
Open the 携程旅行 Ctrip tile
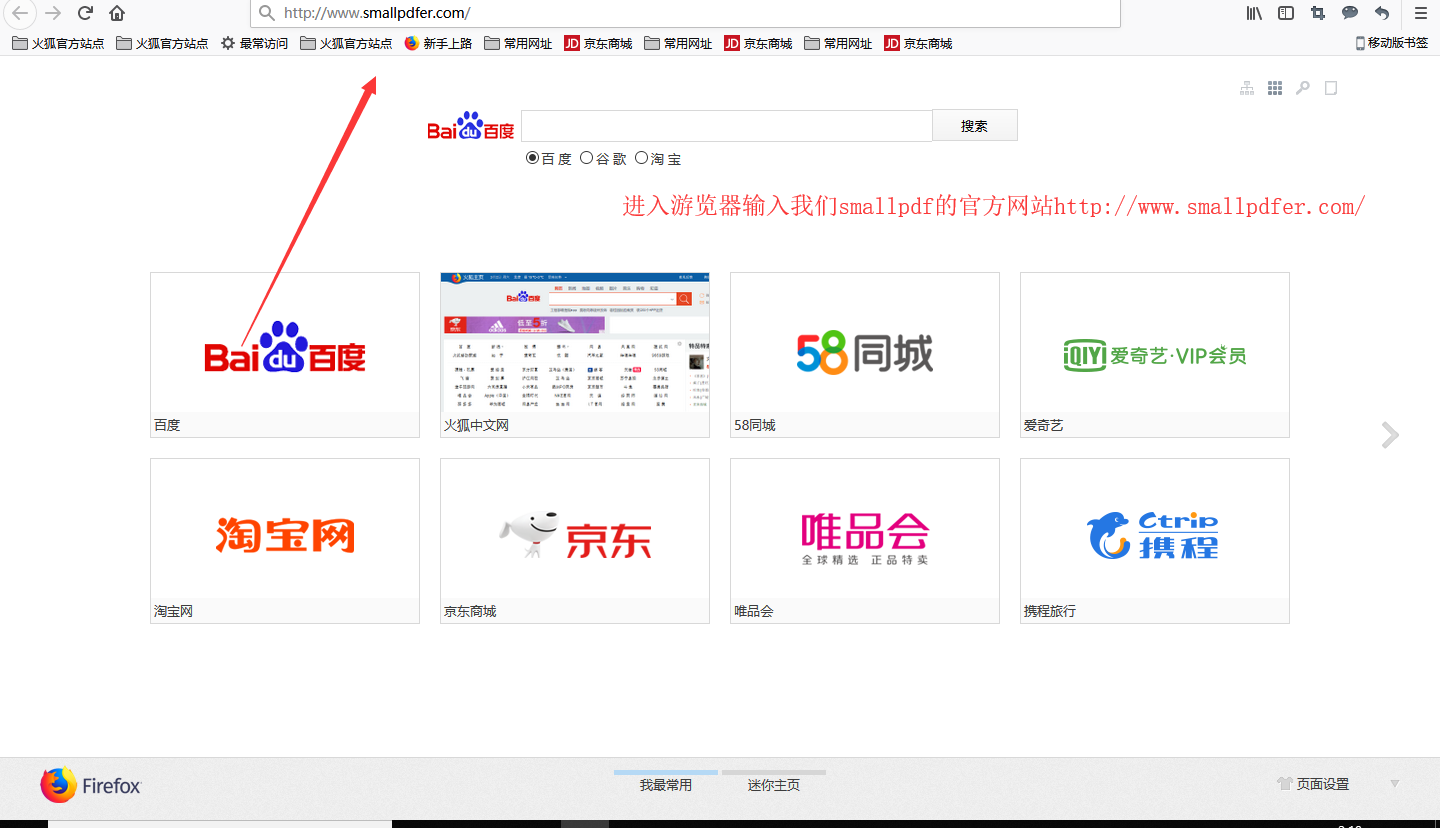point(1155,541)
